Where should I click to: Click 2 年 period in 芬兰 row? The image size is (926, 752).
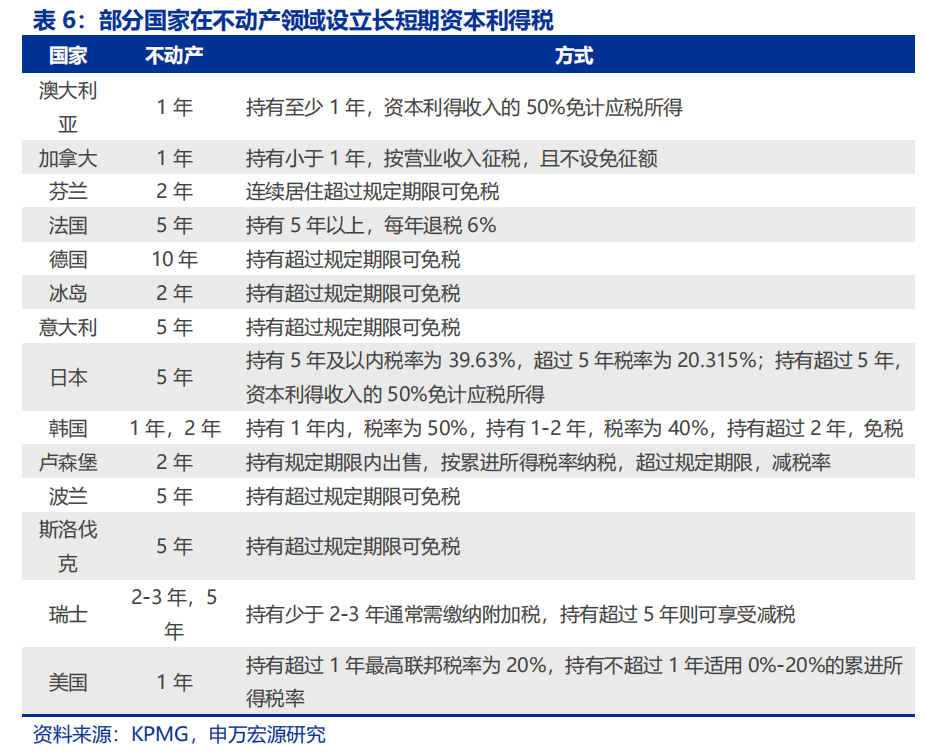[174, 191]
